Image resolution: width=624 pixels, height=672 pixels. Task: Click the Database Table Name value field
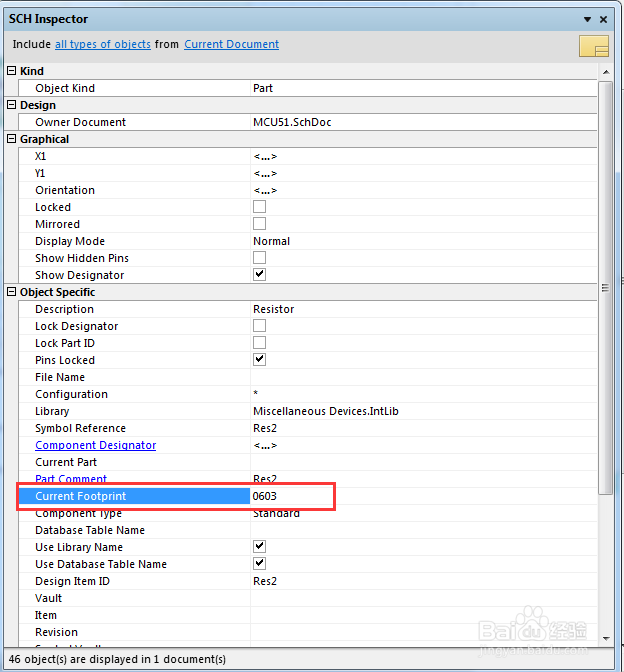(x=423, y=530)
